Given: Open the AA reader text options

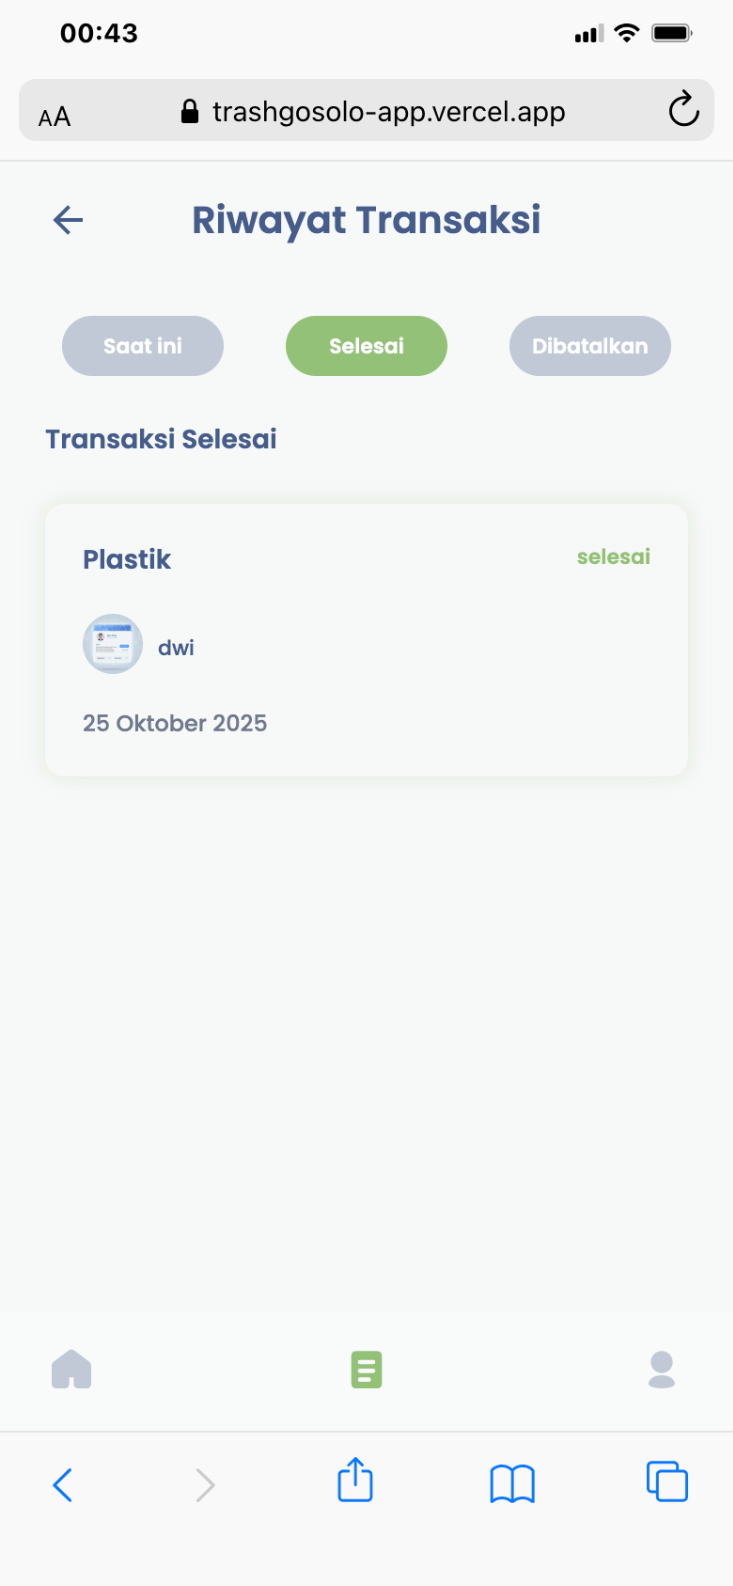Looking at the screenshot, I should [55, 117].
